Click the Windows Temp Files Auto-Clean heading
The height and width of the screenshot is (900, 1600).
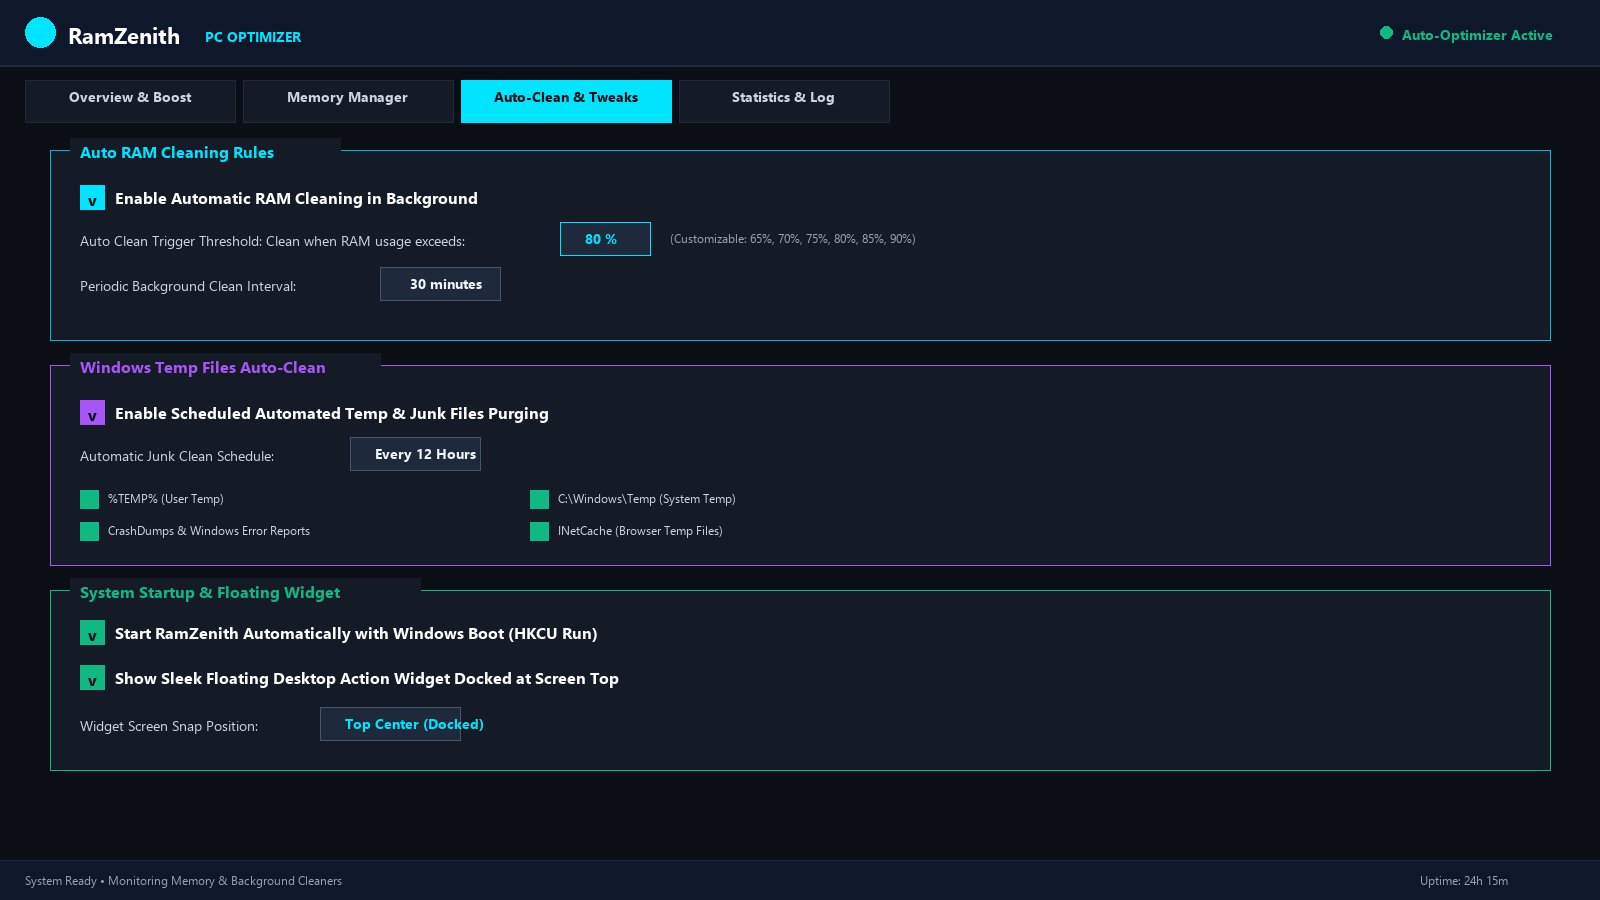click(203, 368)
